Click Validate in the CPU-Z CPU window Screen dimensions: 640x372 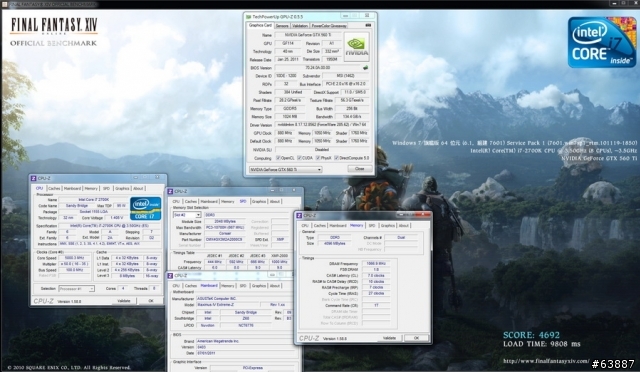tap(124, 301)
